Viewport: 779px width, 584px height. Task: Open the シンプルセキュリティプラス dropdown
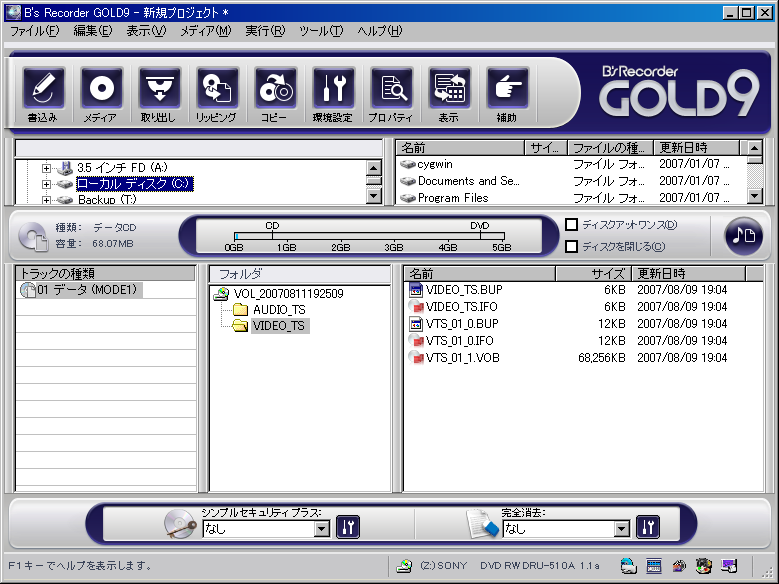[x=321, y=529]
